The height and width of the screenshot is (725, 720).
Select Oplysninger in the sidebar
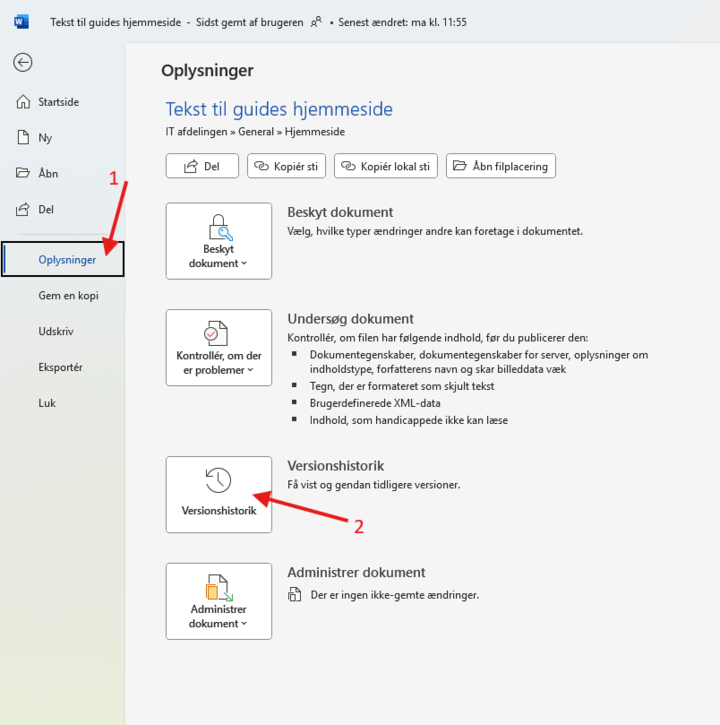(x=67, y=260)
